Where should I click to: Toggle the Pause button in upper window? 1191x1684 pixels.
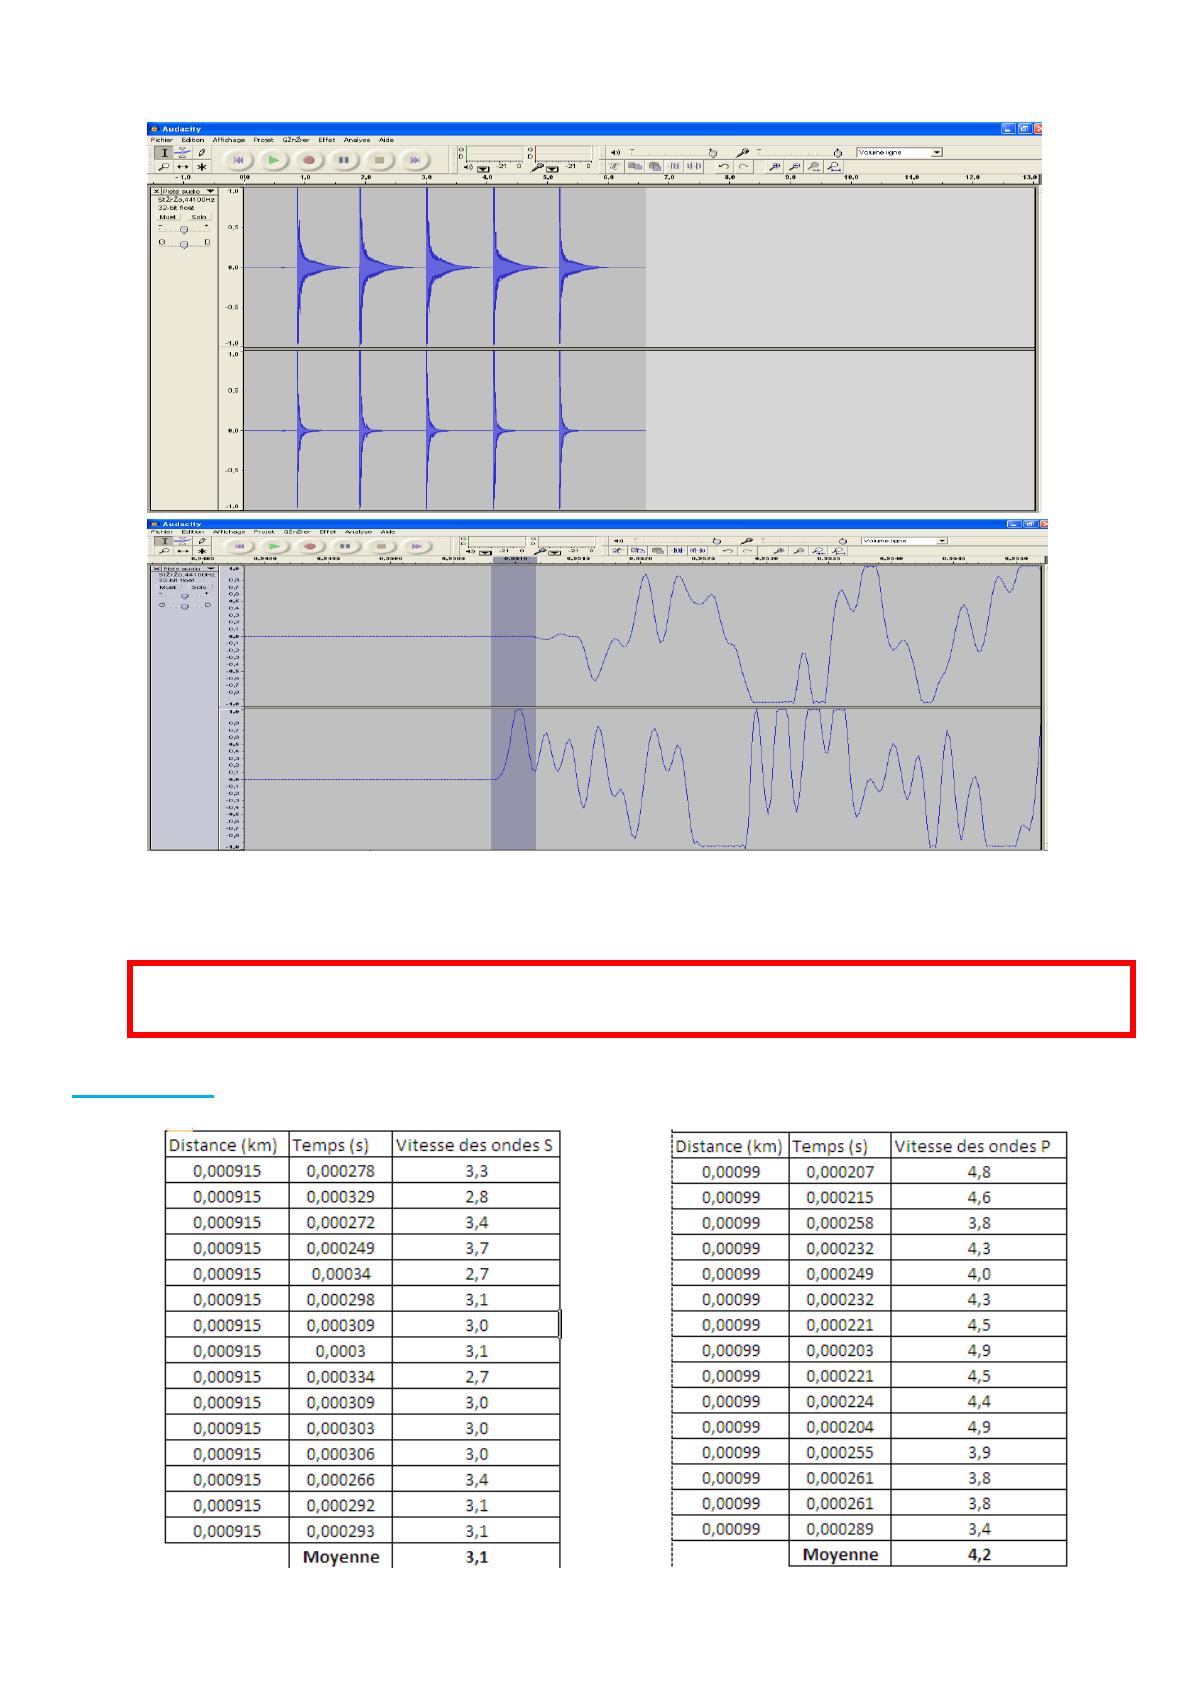pos(343,160)
